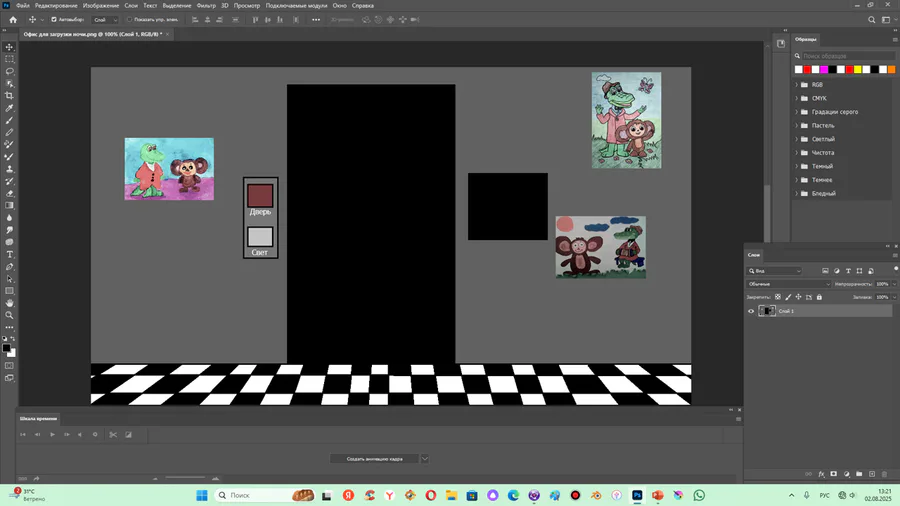Open the Файл menu

click(22, 5)
